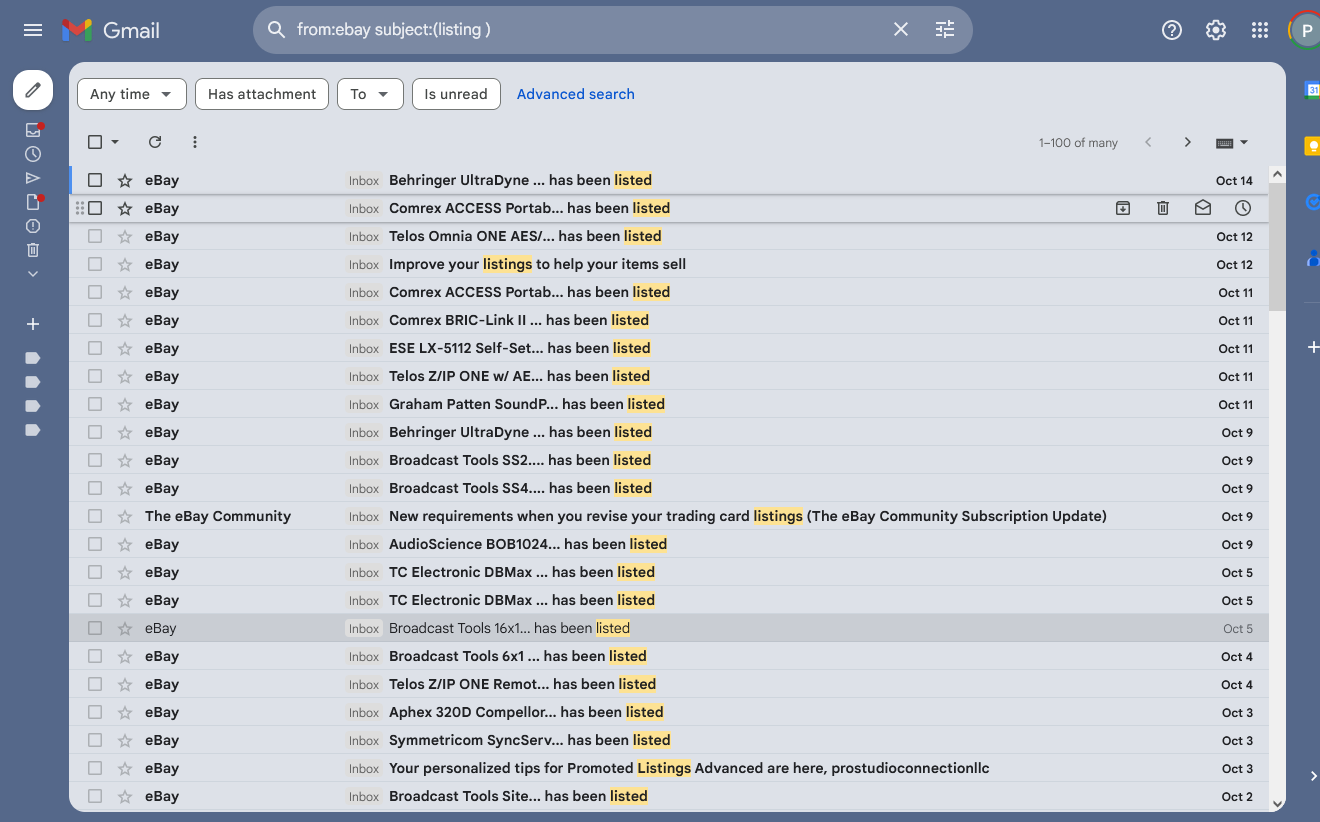The height and width of the screenshot is (822, 1320).
Task: Star the Telos Omnia ONE email
Action: (125, 236)
